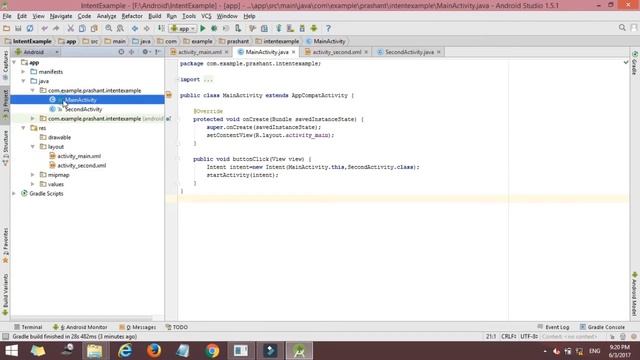Expand the values folder

[33, 184]
